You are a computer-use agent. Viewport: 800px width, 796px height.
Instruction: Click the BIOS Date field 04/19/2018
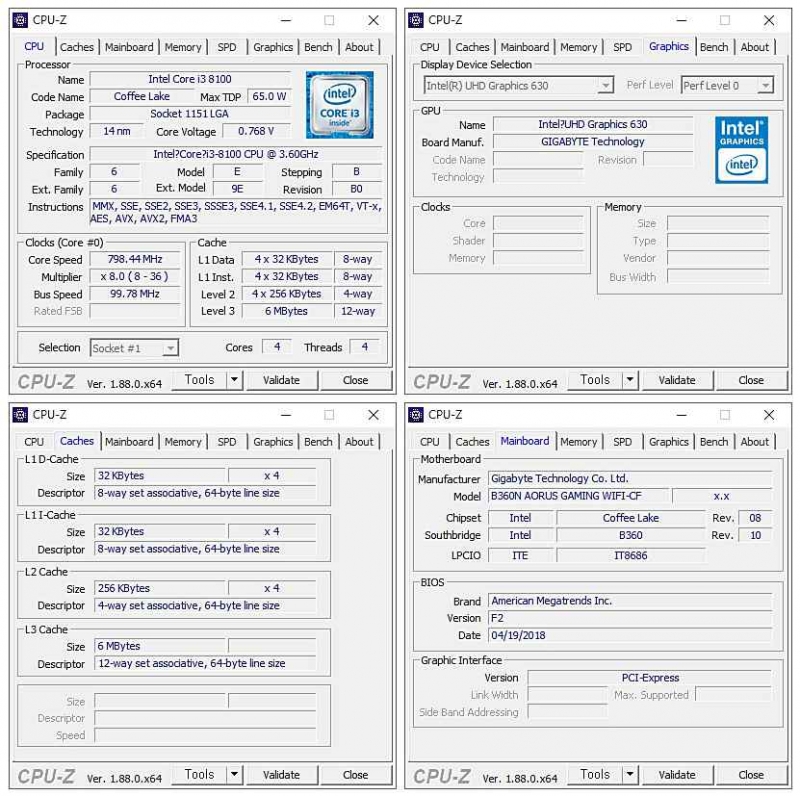[x=630, y=635]
